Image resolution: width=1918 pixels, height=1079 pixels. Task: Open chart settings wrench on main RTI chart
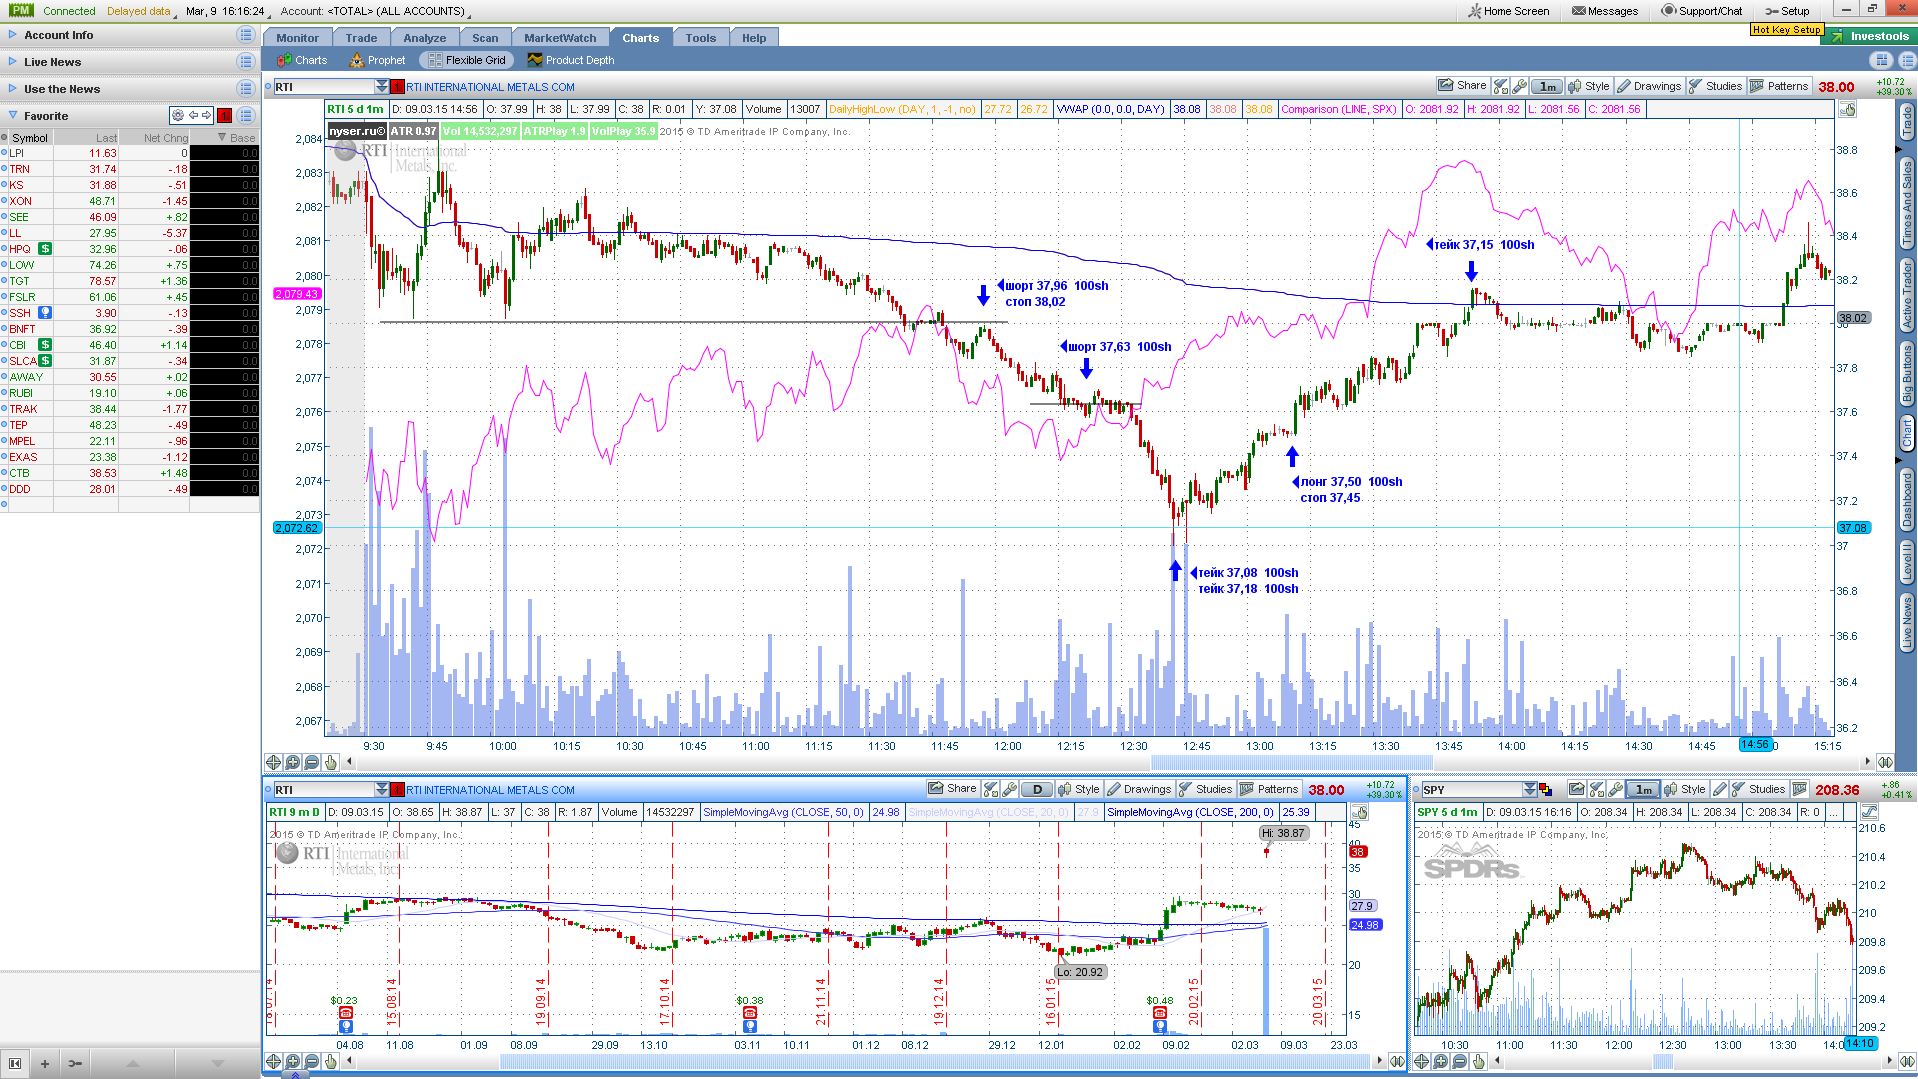[1519, 86]
